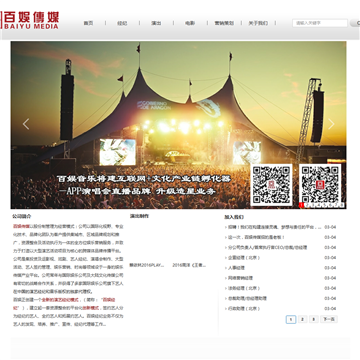Open the 关于我们 navigation item

[x=258, y=23]
